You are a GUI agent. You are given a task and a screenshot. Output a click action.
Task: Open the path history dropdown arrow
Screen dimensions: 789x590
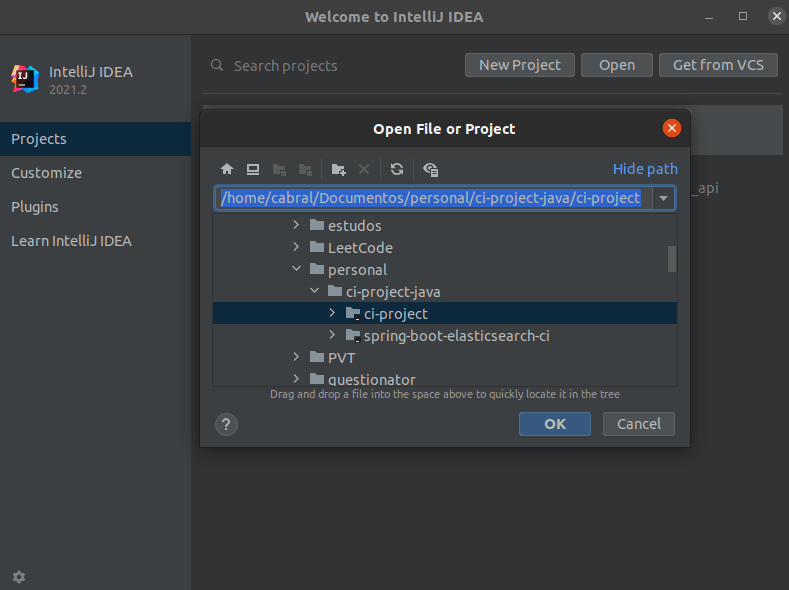coord(664,198)
